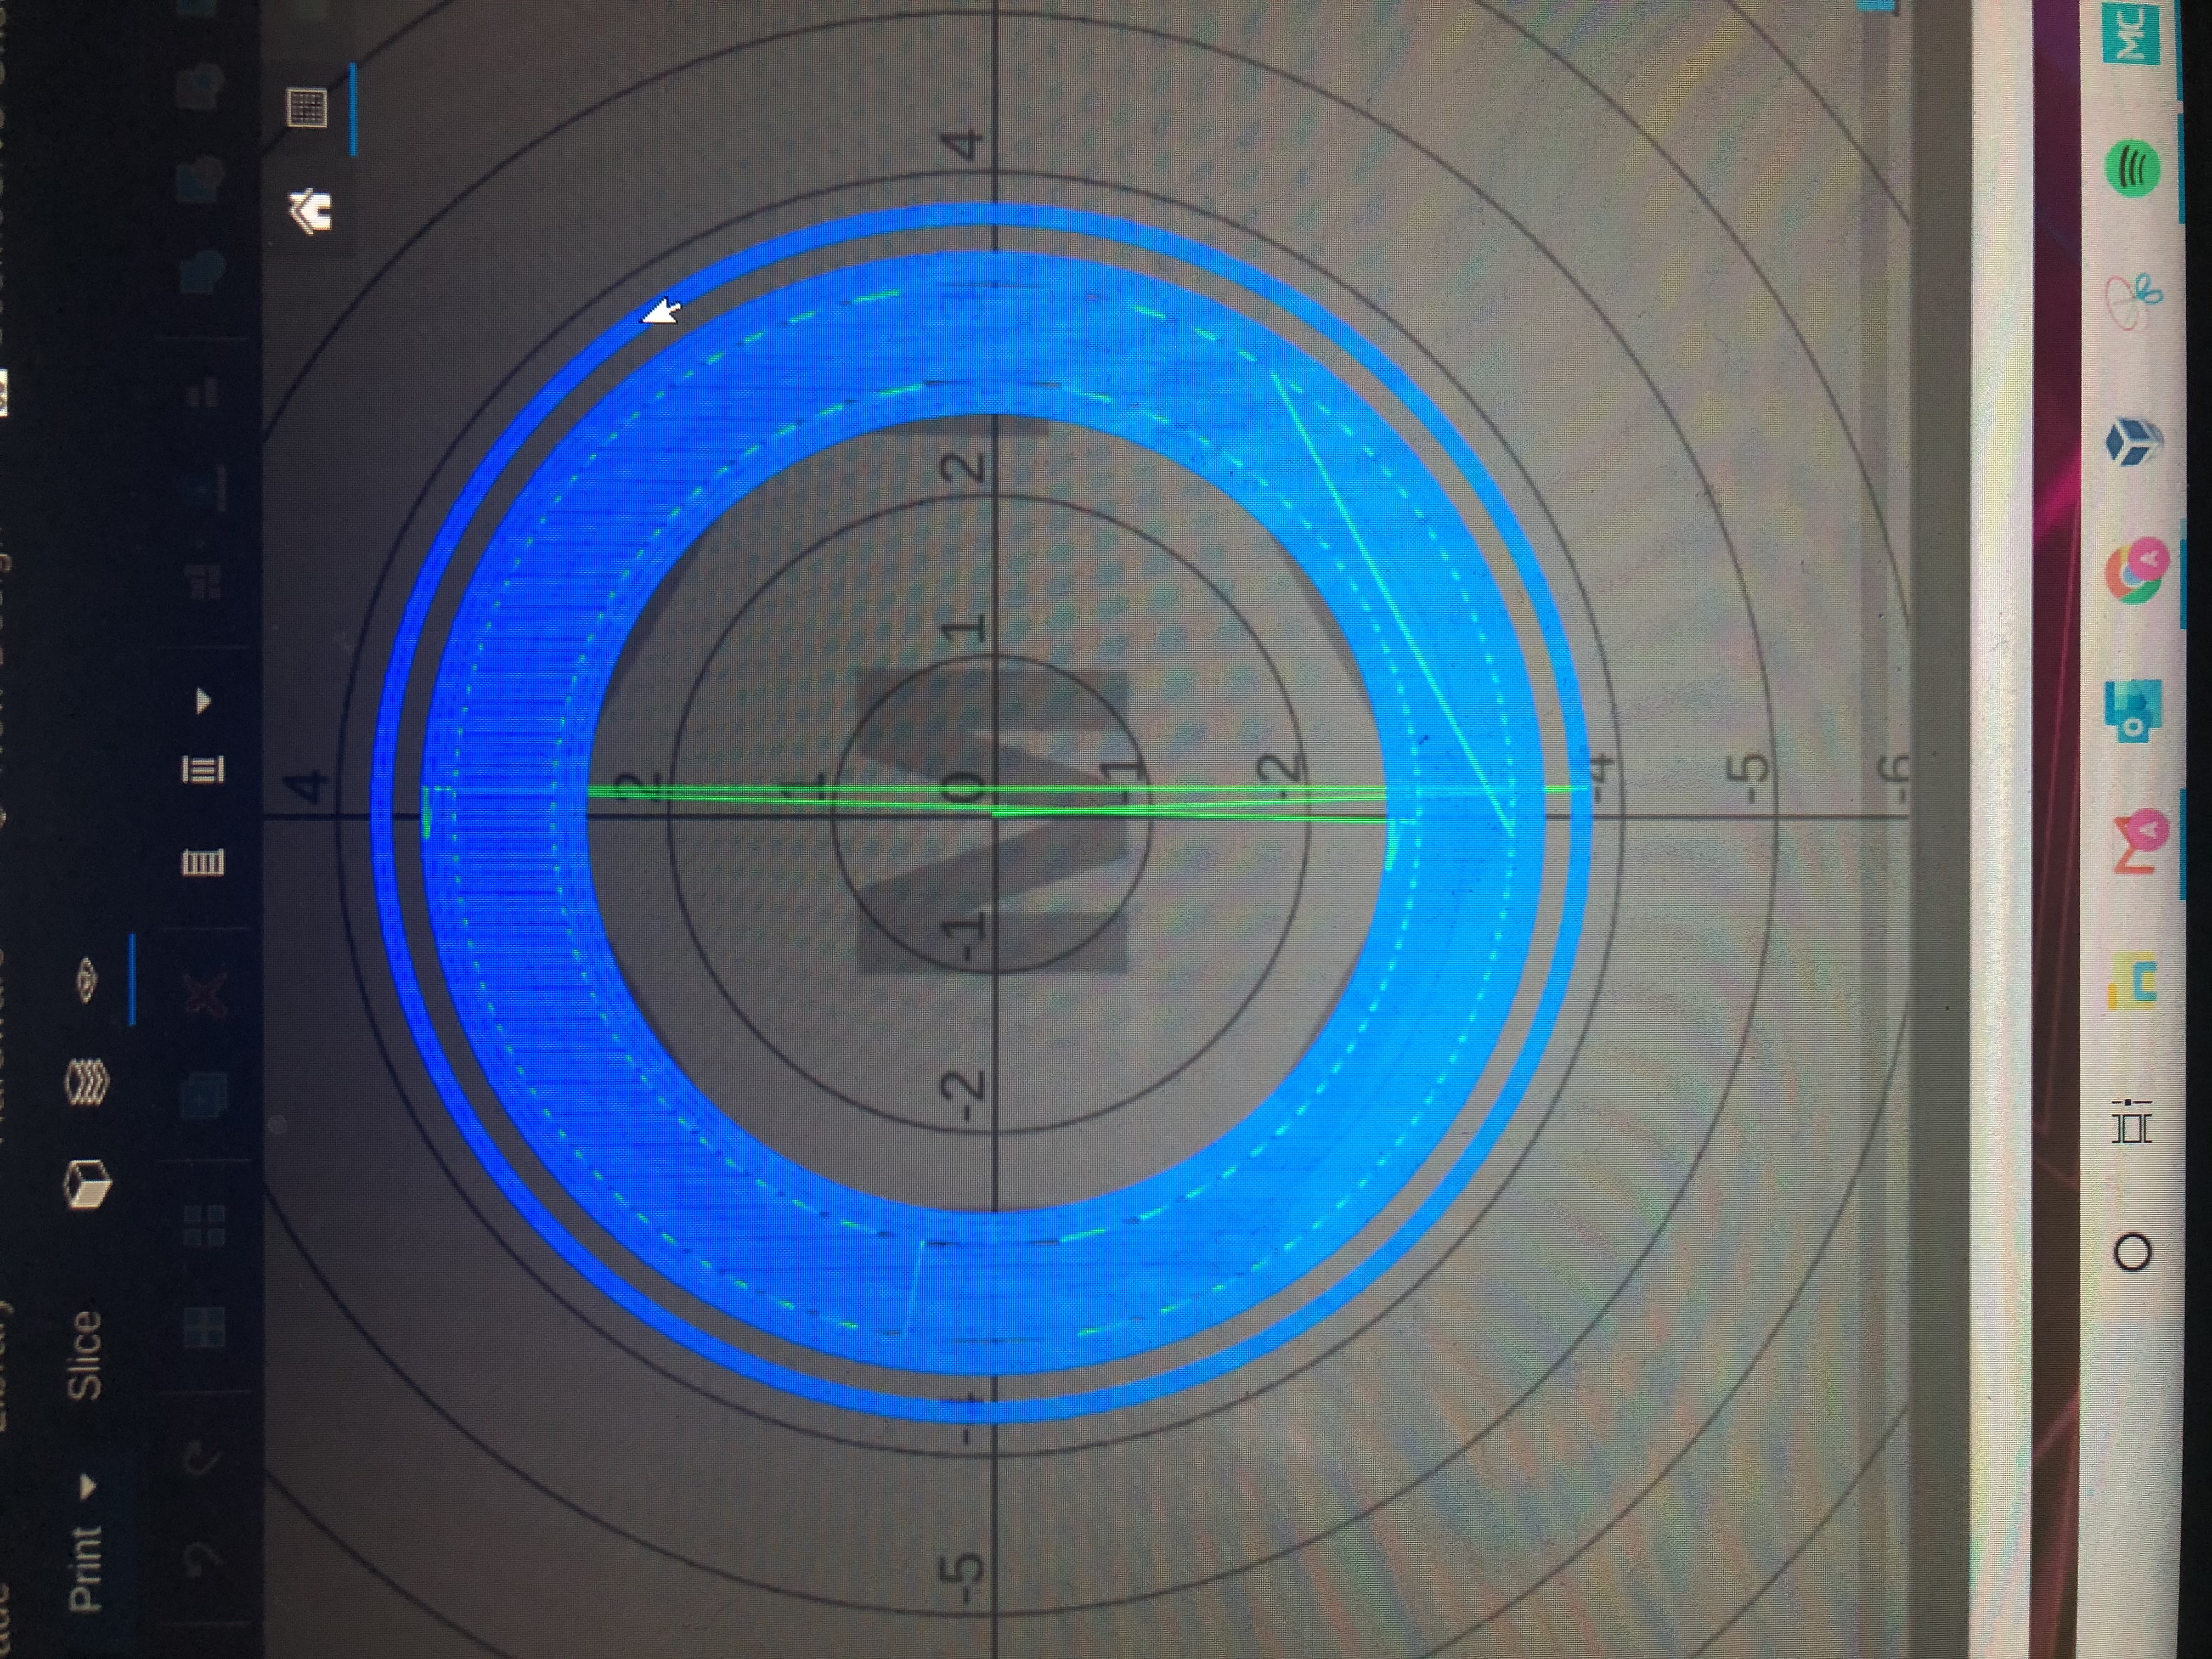The height and width of the screenshot is (1659, 2212).
Task: Click the Cortana circle on the taskbar
Action: [2131, 1252]
